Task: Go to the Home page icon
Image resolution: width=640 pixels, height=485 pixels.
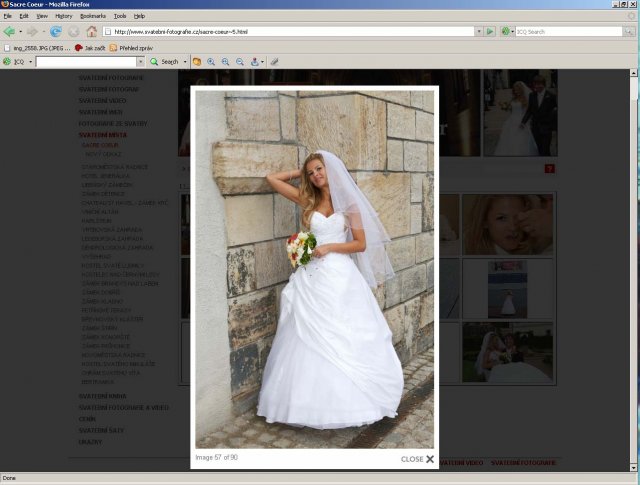Action: coord(91,32)
